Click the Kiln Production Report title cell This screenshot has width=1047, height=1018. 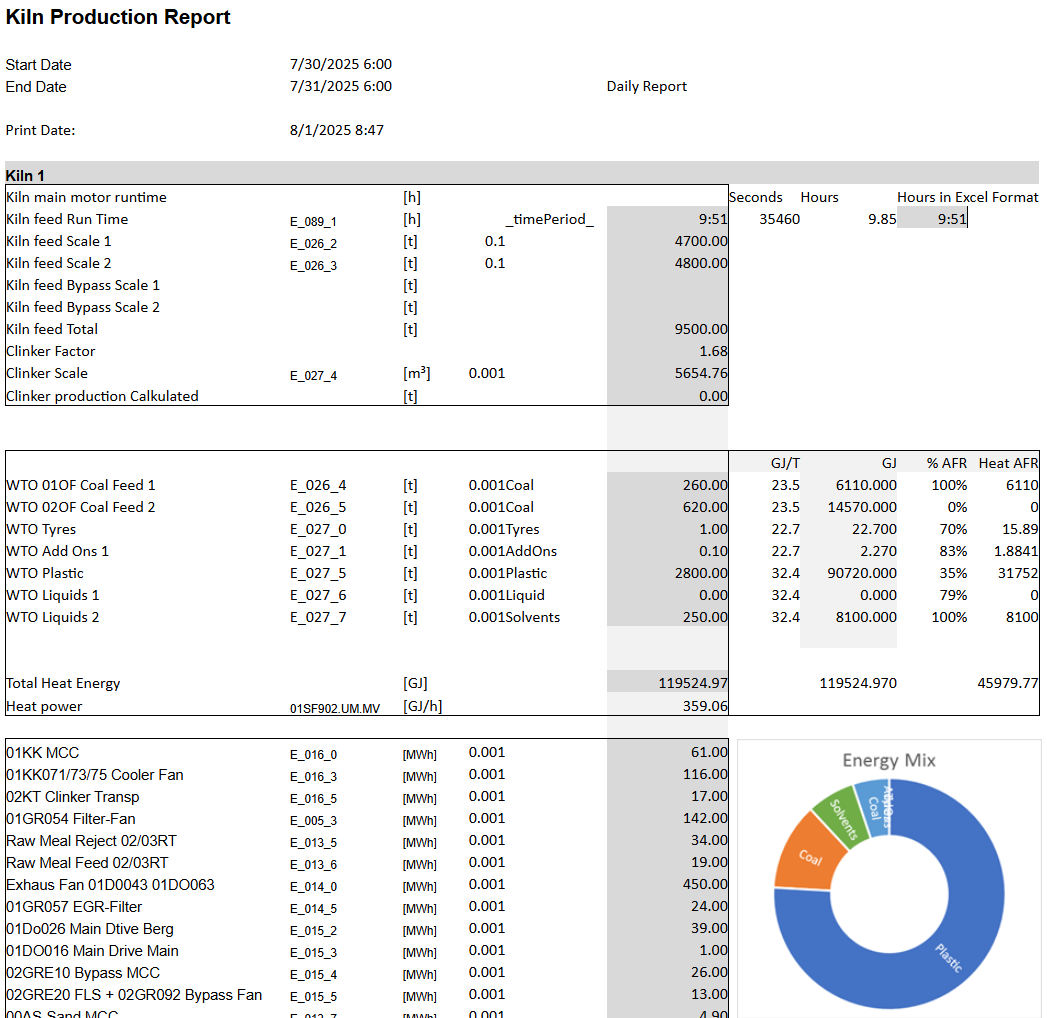tap(118, 17)
